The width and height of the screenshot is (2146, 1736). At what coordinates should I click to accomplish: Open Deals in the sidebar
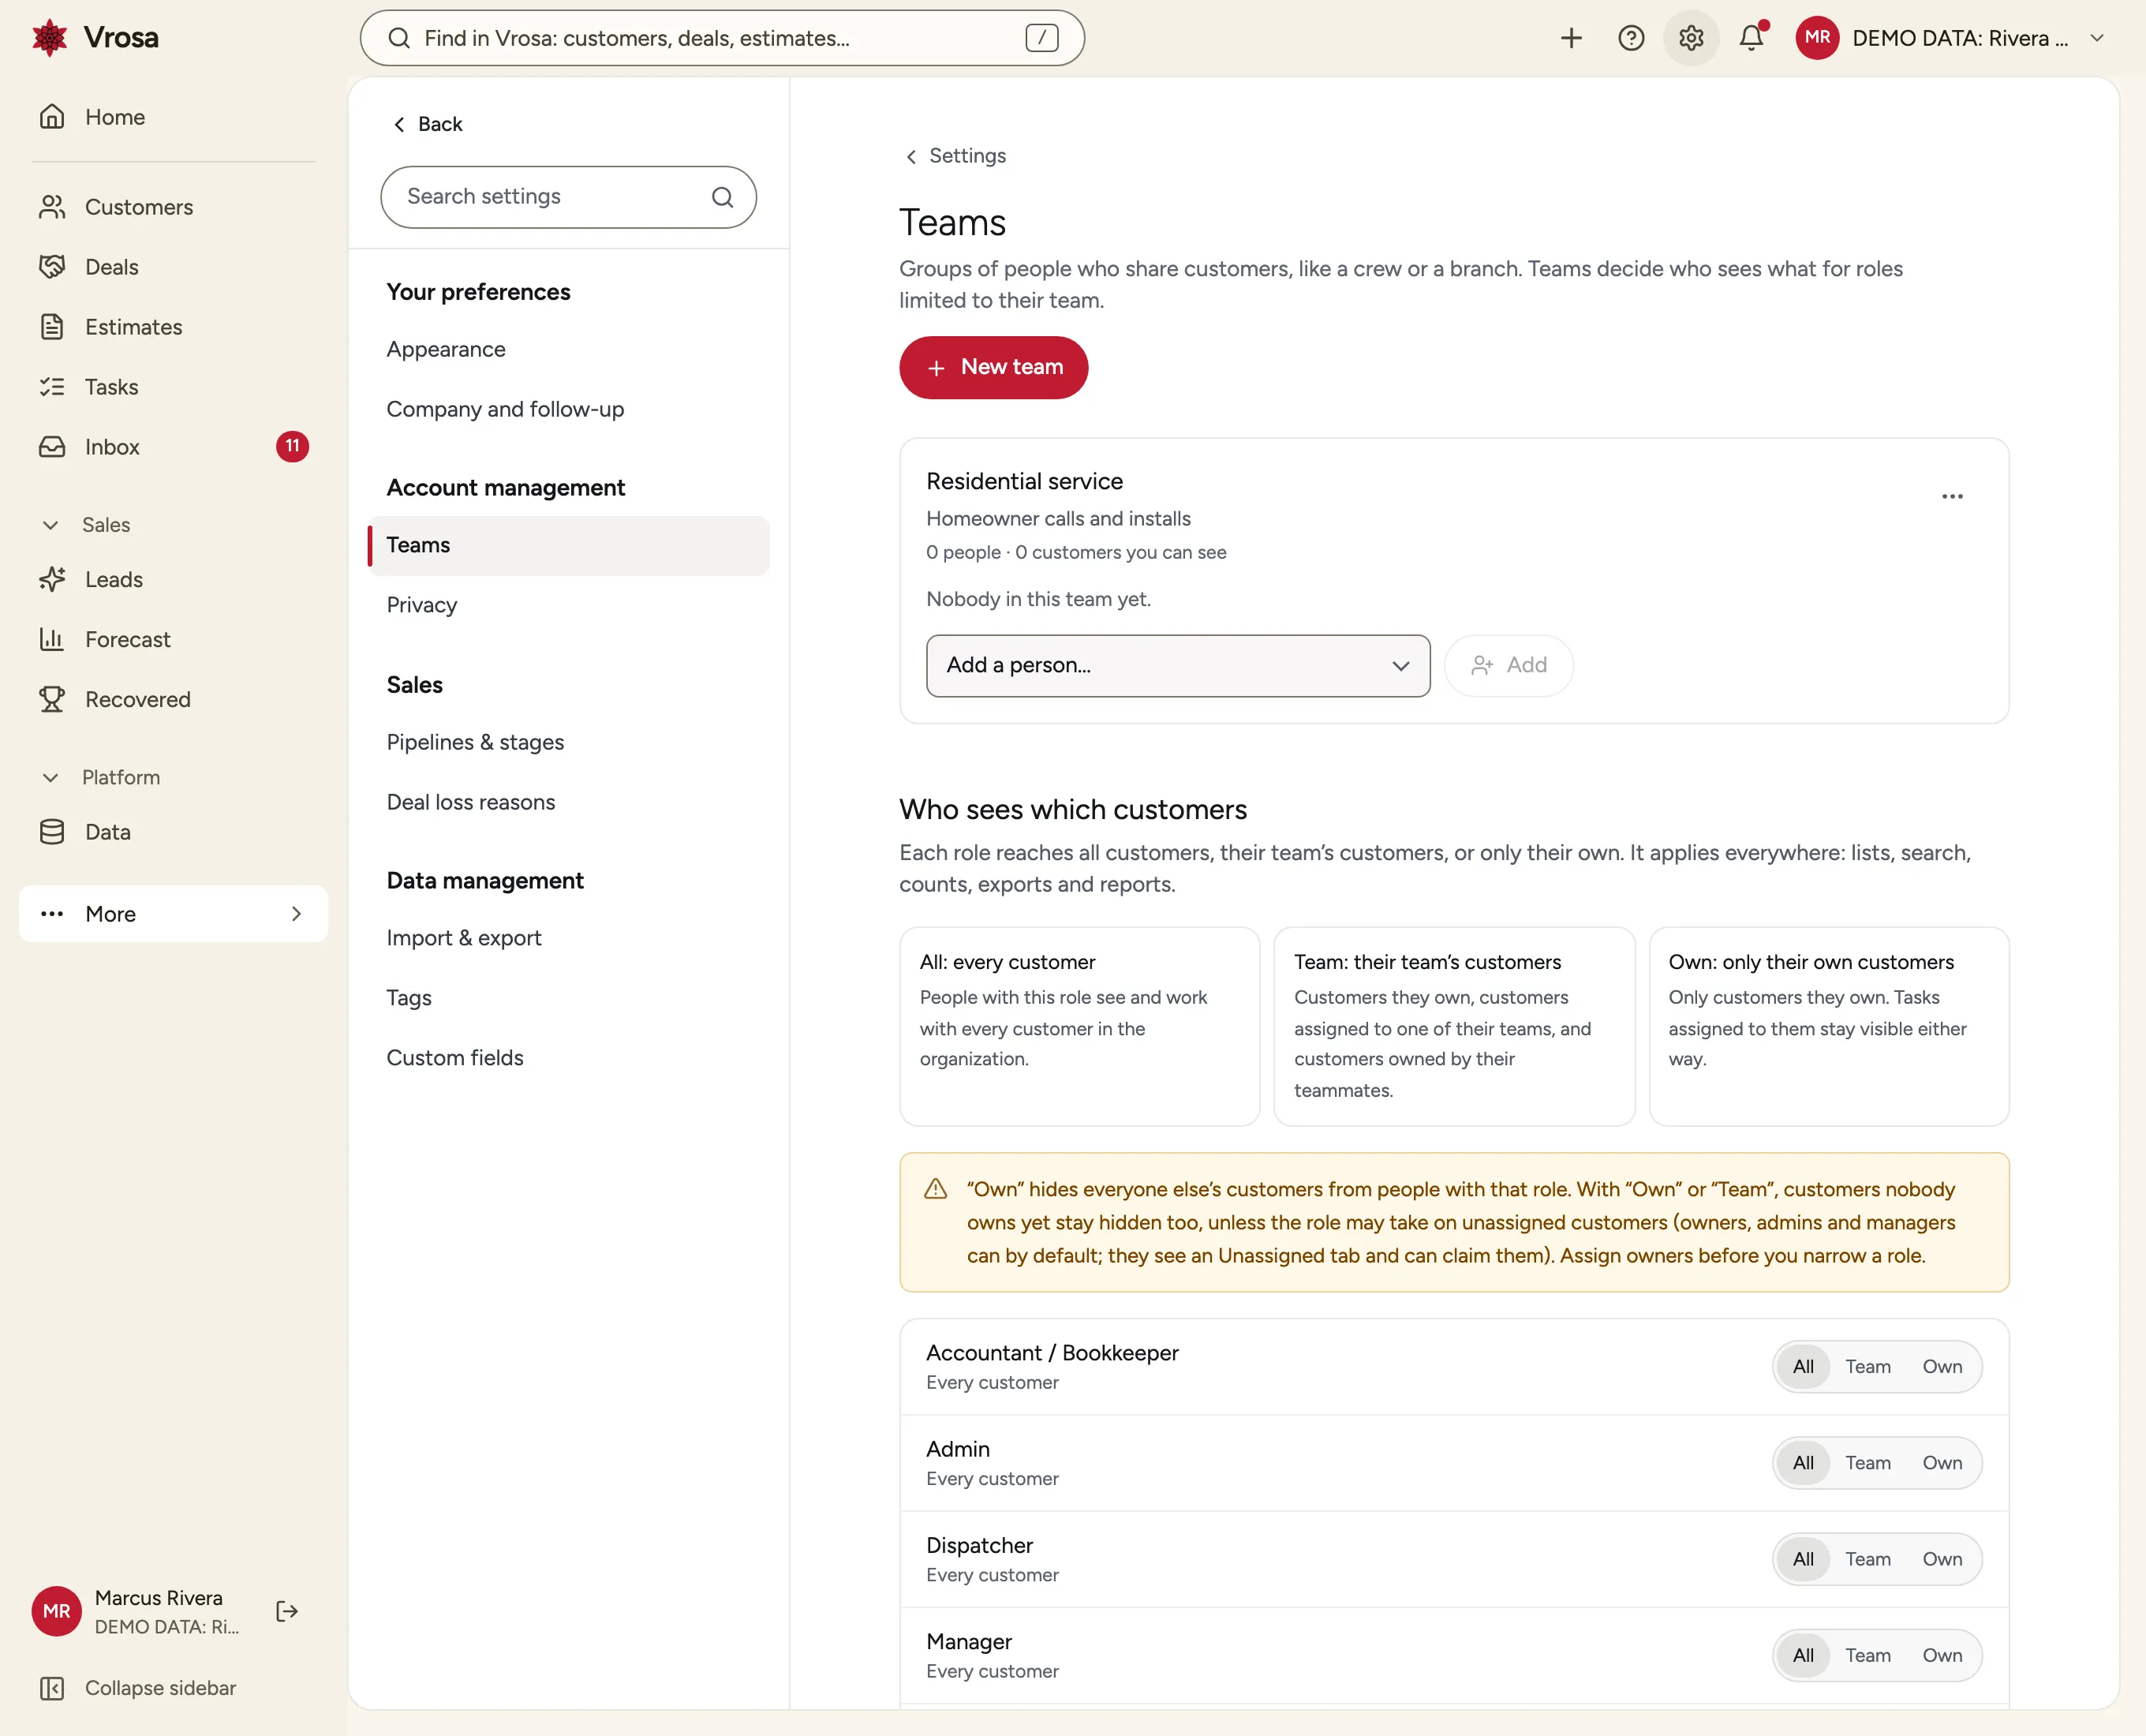pyautogui.click(x=173, y=267)
